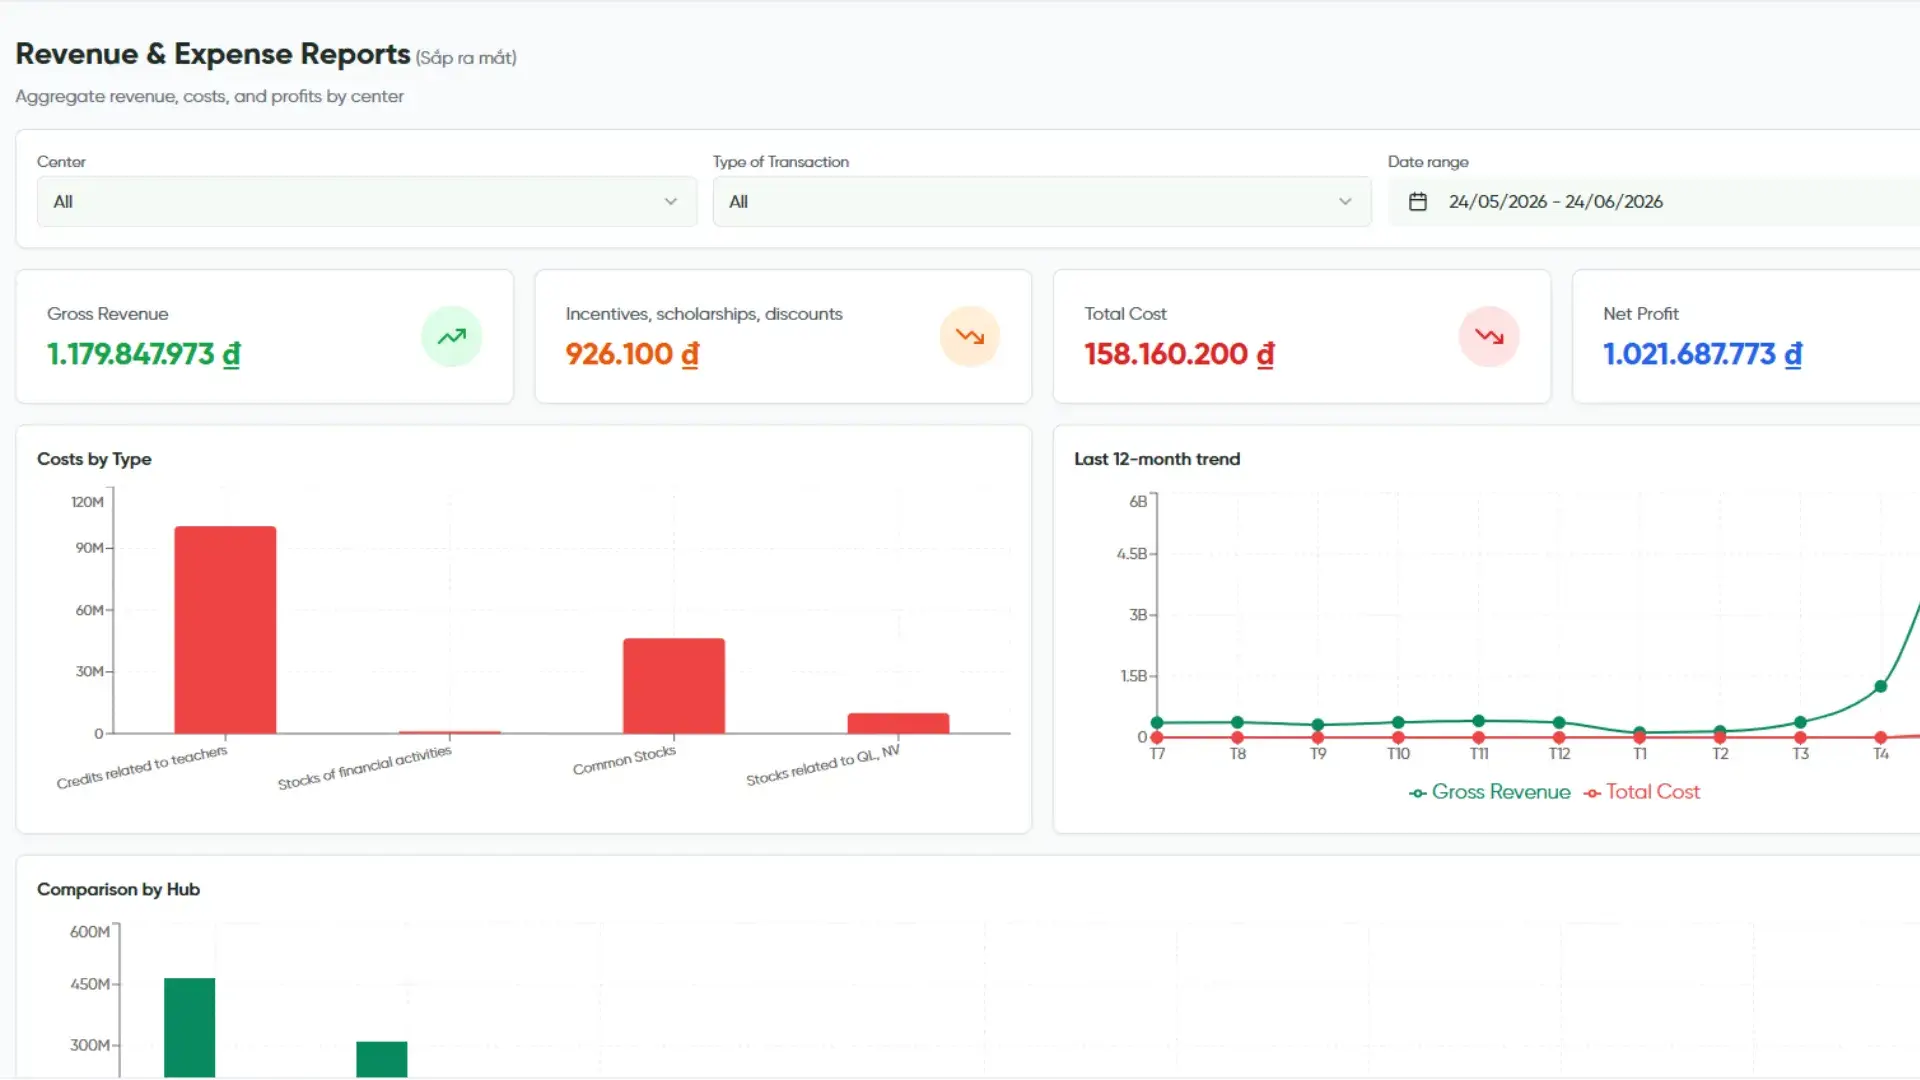Click the red Total Cost trend-down icon

pos(1488,337)
